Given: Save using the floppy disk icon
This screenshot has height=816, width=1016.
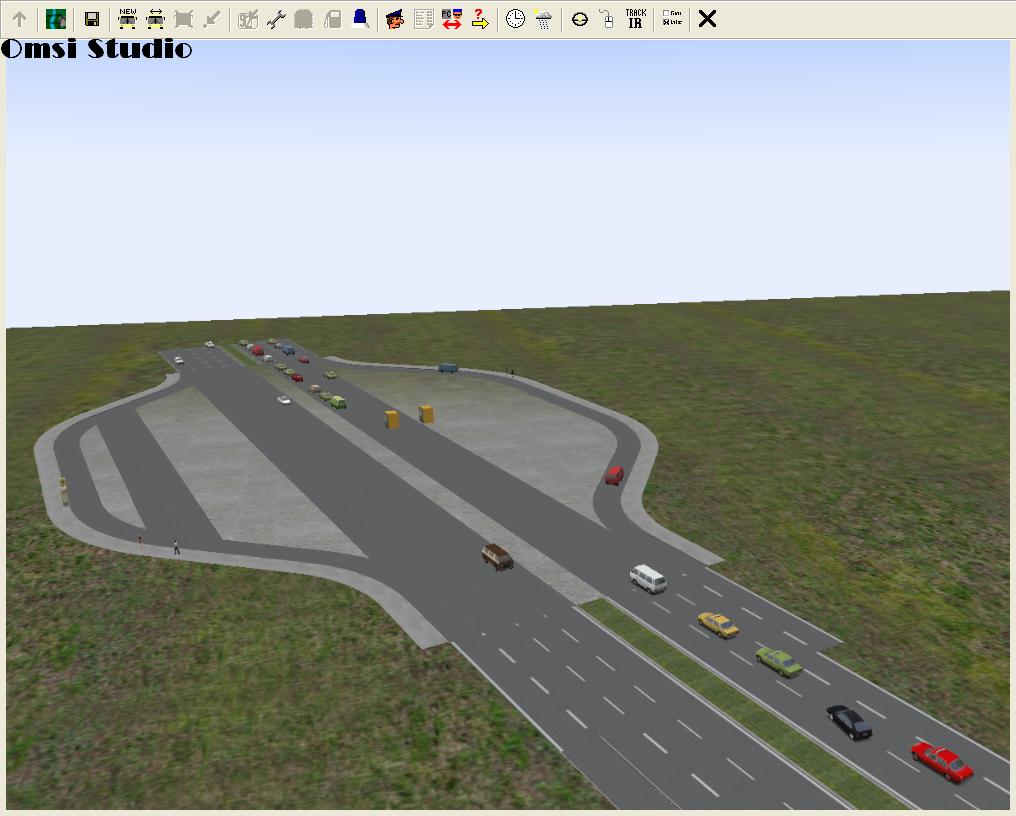Looking at the screenshot, I should tap(91, 19).
